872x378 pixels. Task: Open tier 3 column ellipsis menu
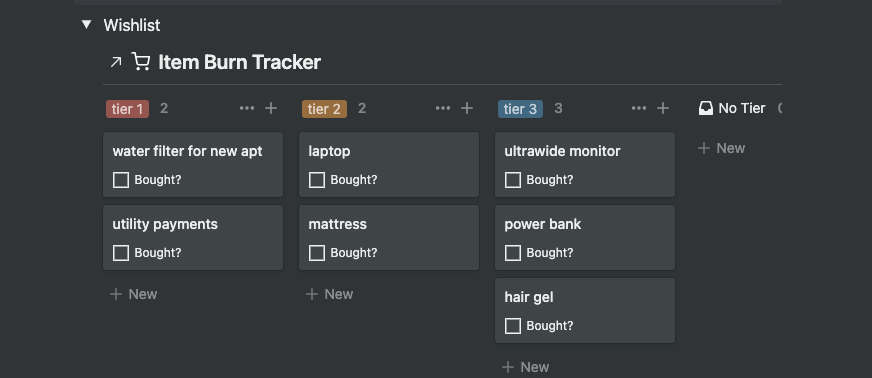639,108
